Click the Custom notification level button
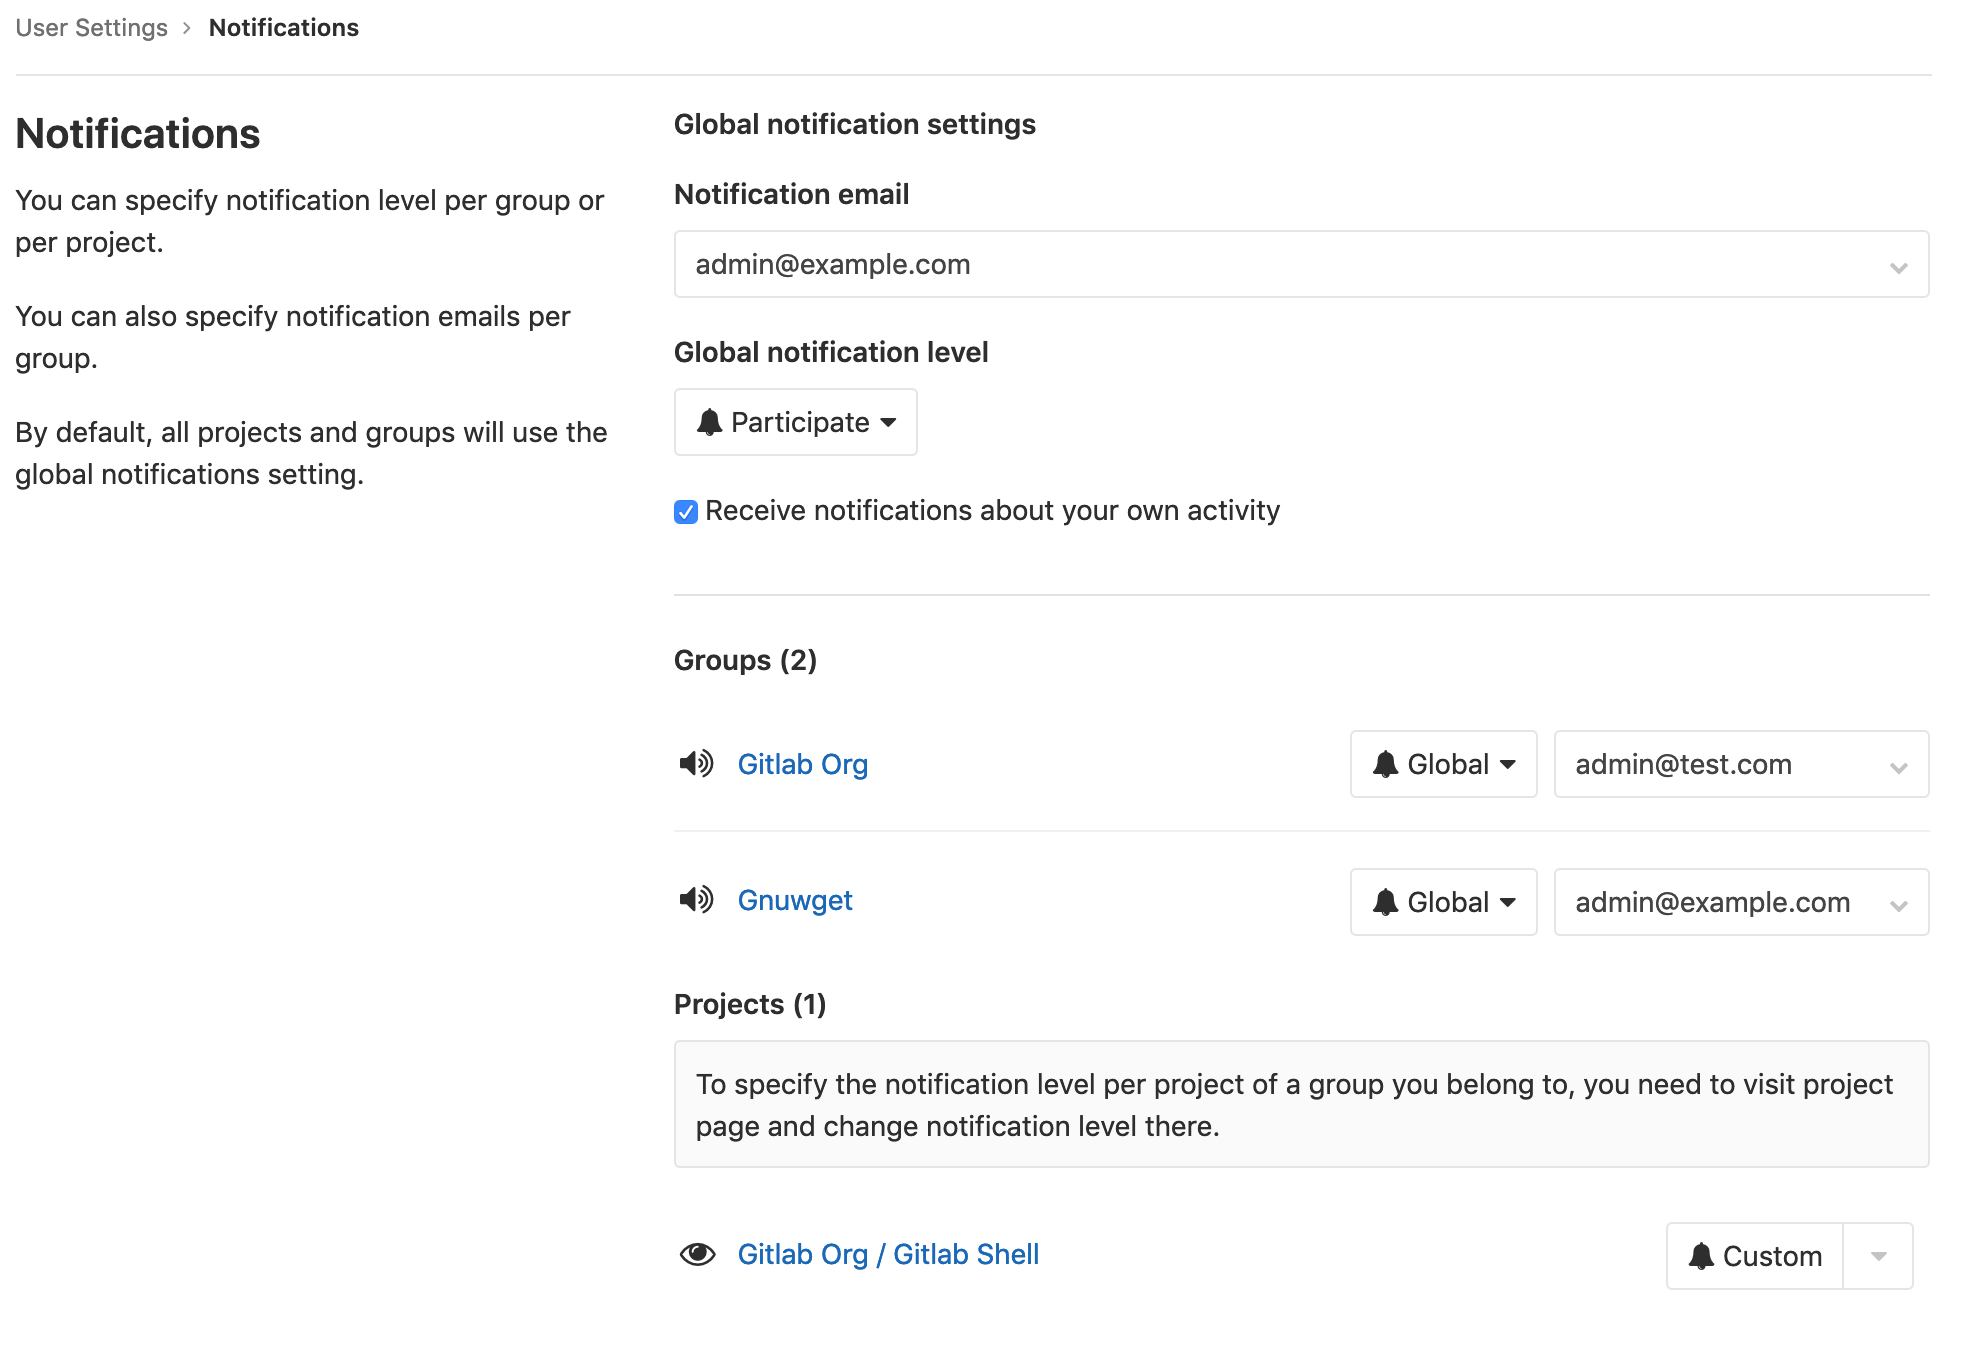 pyautogui.click(x=1755, y=1254)
